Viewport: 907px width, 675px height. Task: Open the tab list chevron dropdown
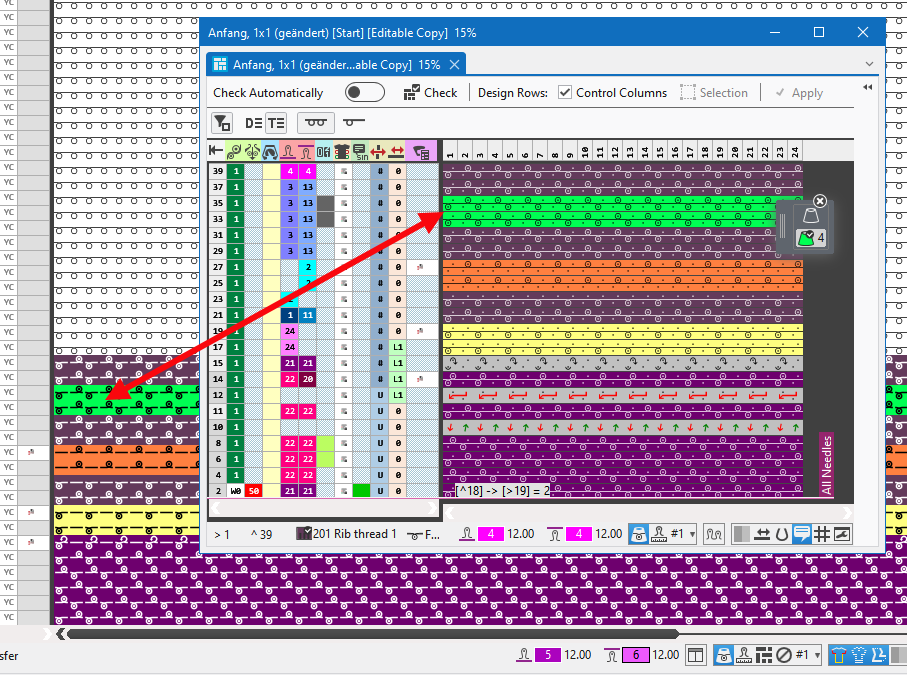pos(868,64)
